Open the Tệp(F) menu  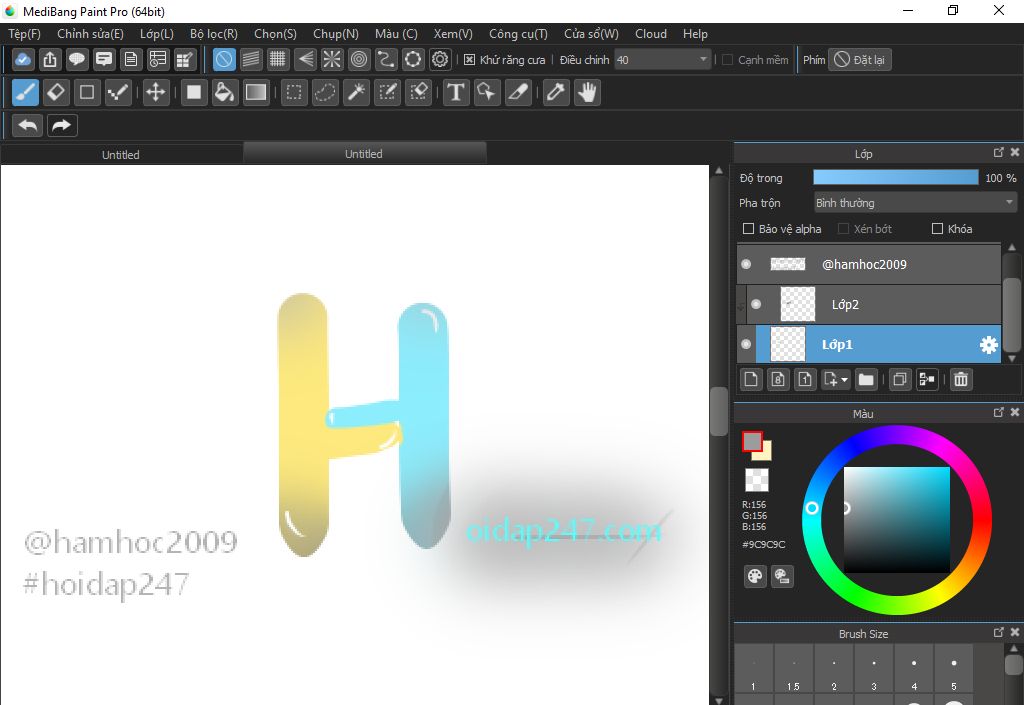tap(24, 34)
